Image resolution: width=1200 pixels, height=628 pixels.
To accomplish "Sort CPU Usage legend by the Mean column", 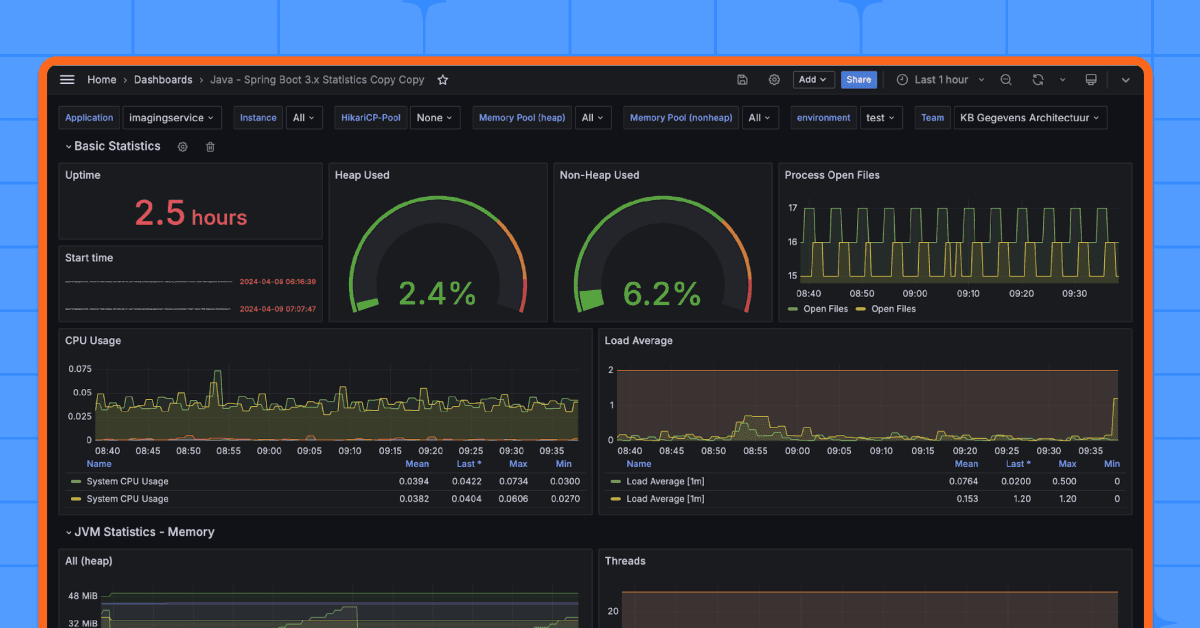I will pos(417,463).
